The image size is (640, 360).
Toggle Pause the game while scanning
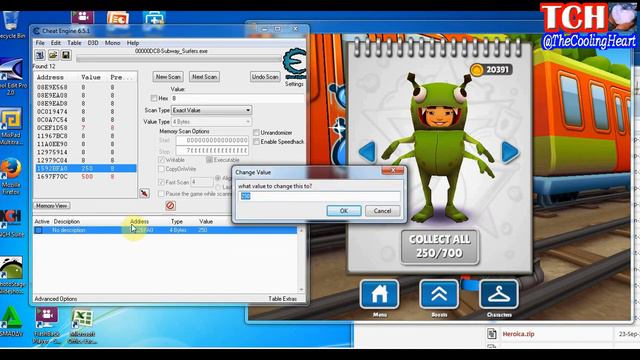(161, 193)
